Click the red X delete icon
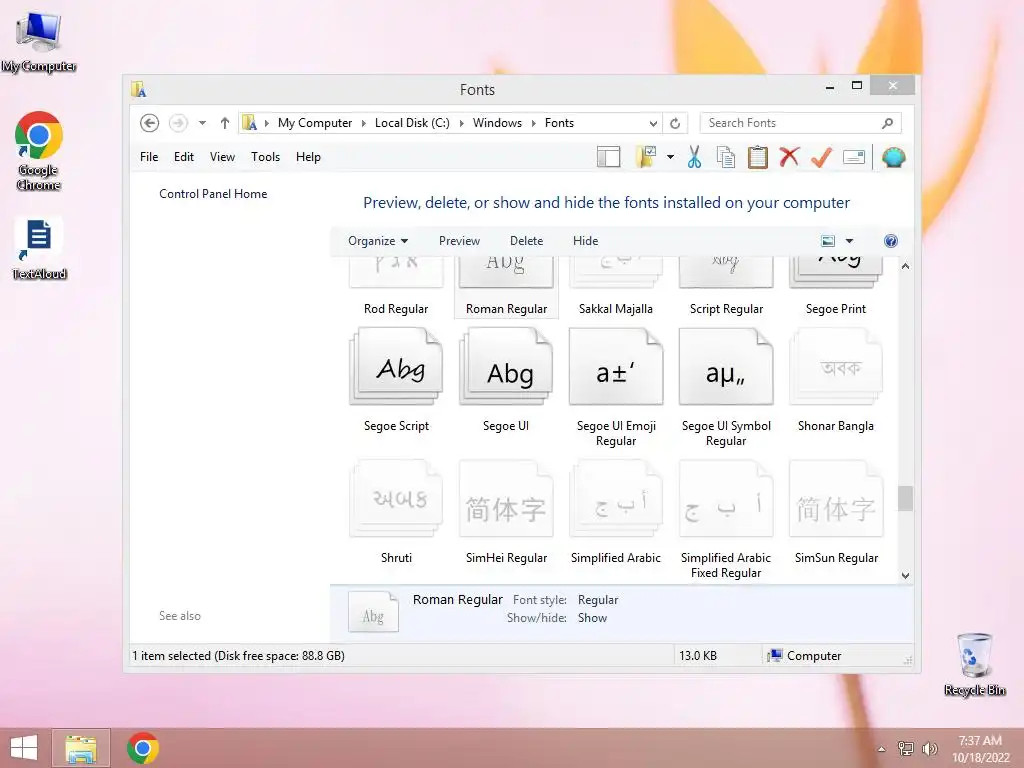This screenshot has height=768, width=1024. point(790,157)
